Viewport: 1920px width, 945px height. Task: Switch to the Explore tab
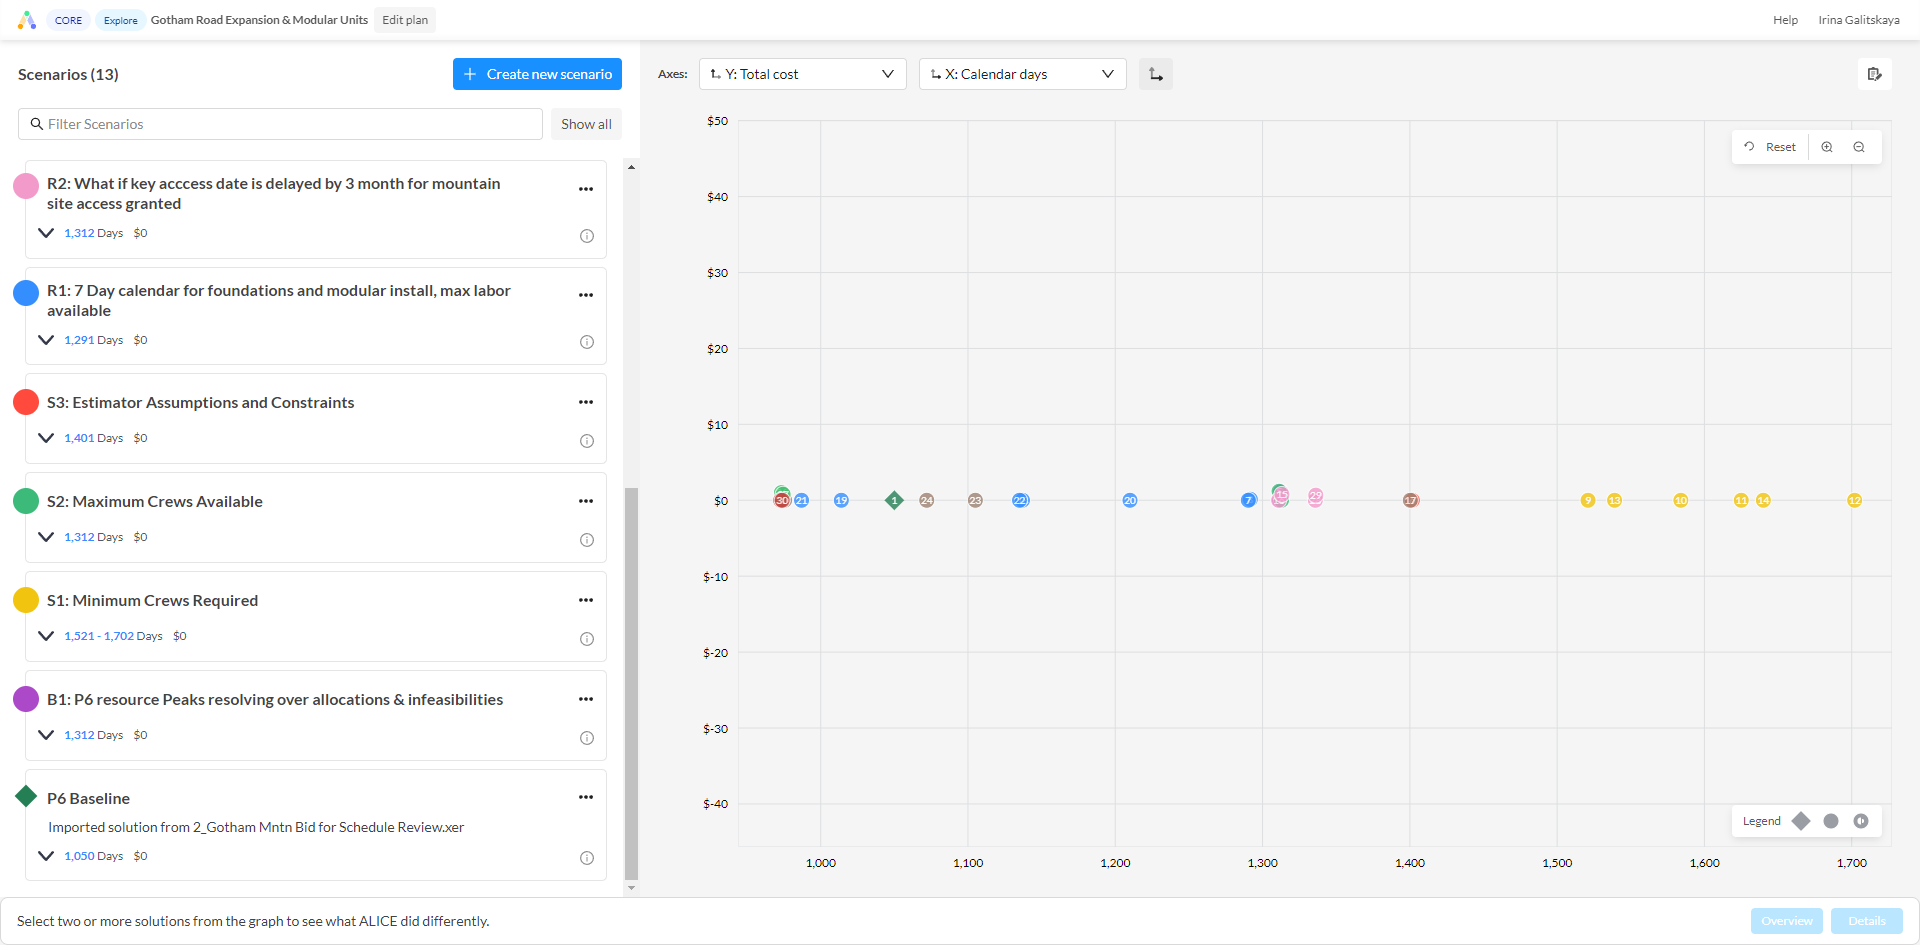[x=121, y=20]
